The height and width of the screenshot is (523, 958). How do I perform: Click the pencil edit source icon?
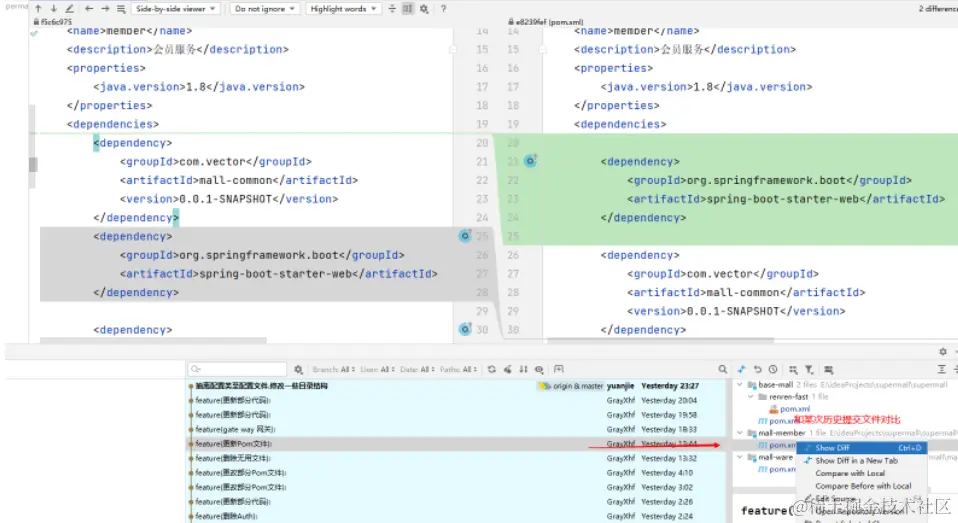(x=70, y=9)
